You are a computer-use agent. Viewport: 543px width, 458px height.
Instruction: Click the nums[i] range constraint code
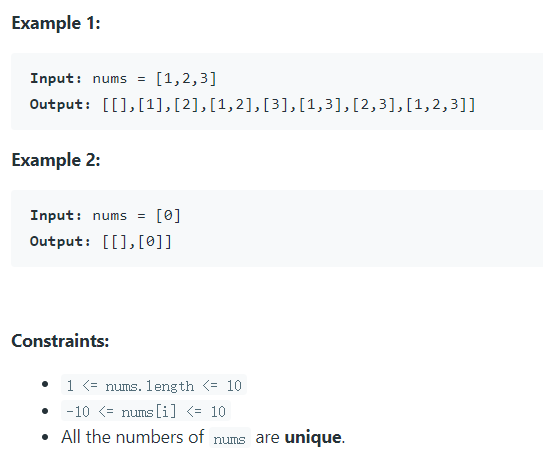[146, 412]
